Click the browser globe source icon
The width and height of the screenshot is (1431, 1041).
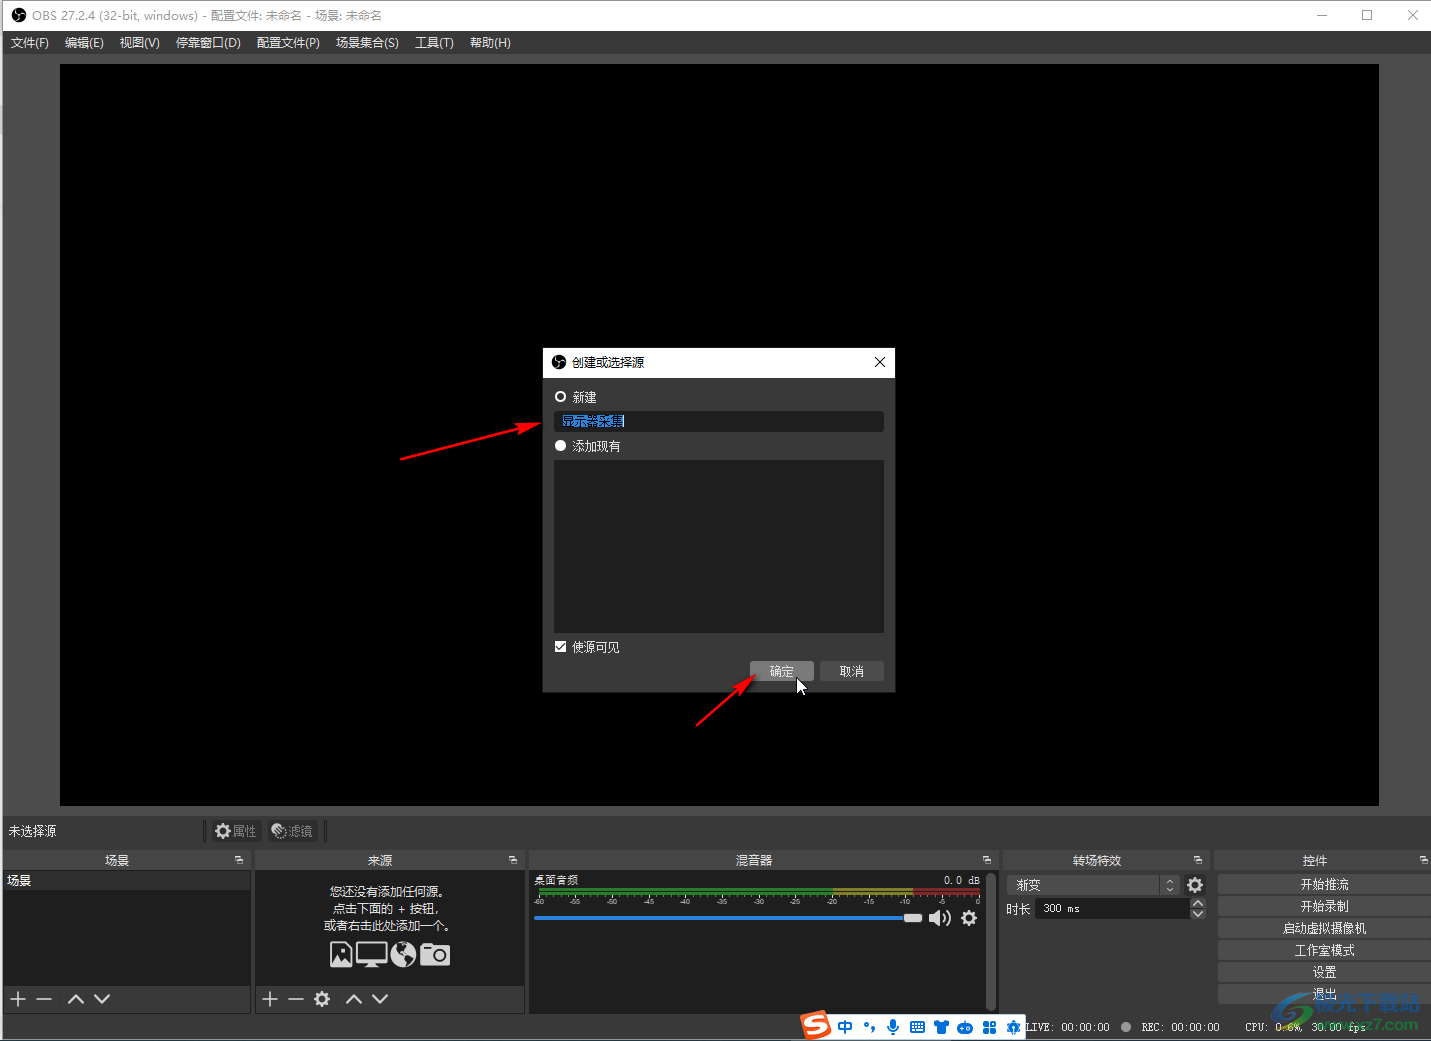tap(403, 955)
